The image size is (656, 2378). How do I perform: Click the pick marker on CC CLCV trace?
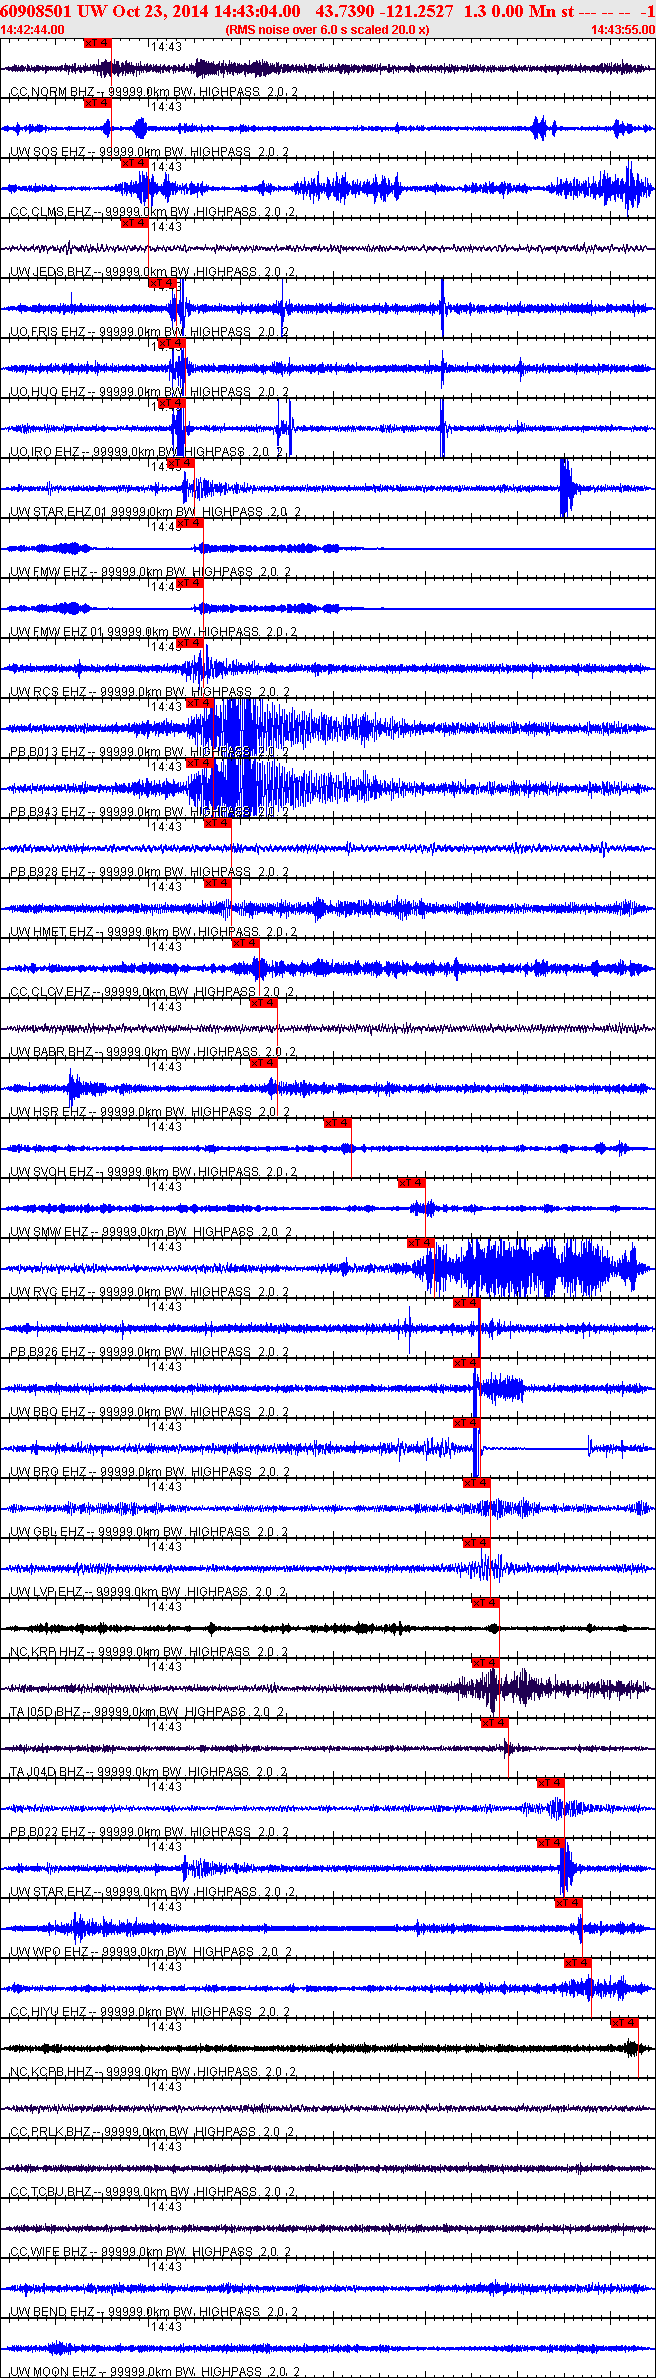click(x=246, y=943)
